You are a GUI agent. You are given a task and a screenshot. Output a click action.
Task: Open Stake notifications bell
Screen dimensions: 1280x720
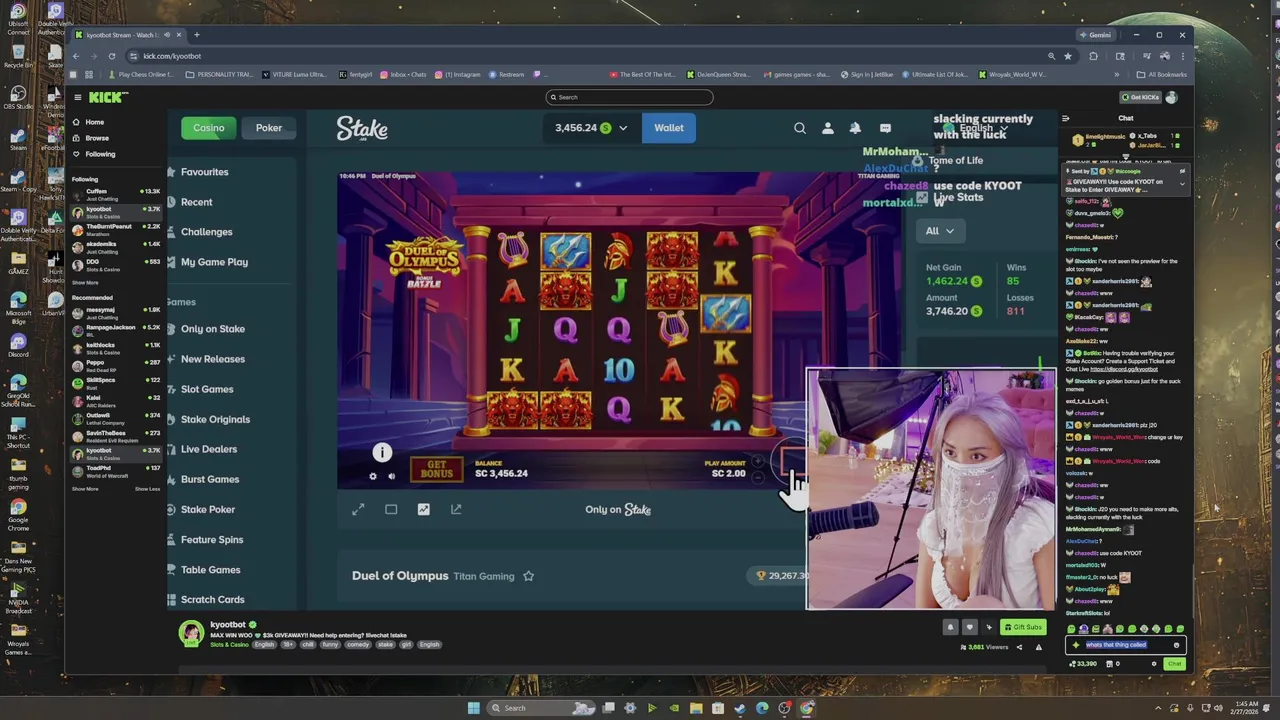point(855,128)
